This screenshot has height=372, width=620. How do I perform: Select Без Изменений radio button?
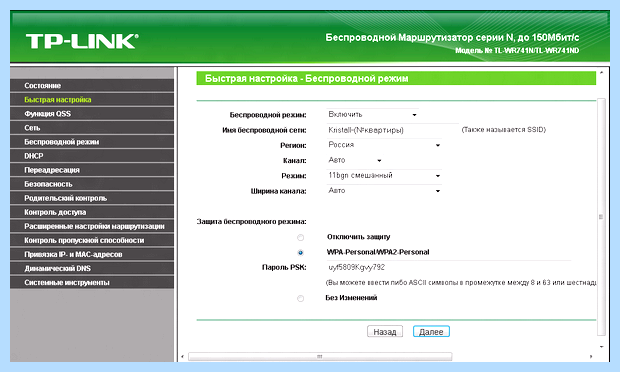pyautogui.click(x=301, y=298)
